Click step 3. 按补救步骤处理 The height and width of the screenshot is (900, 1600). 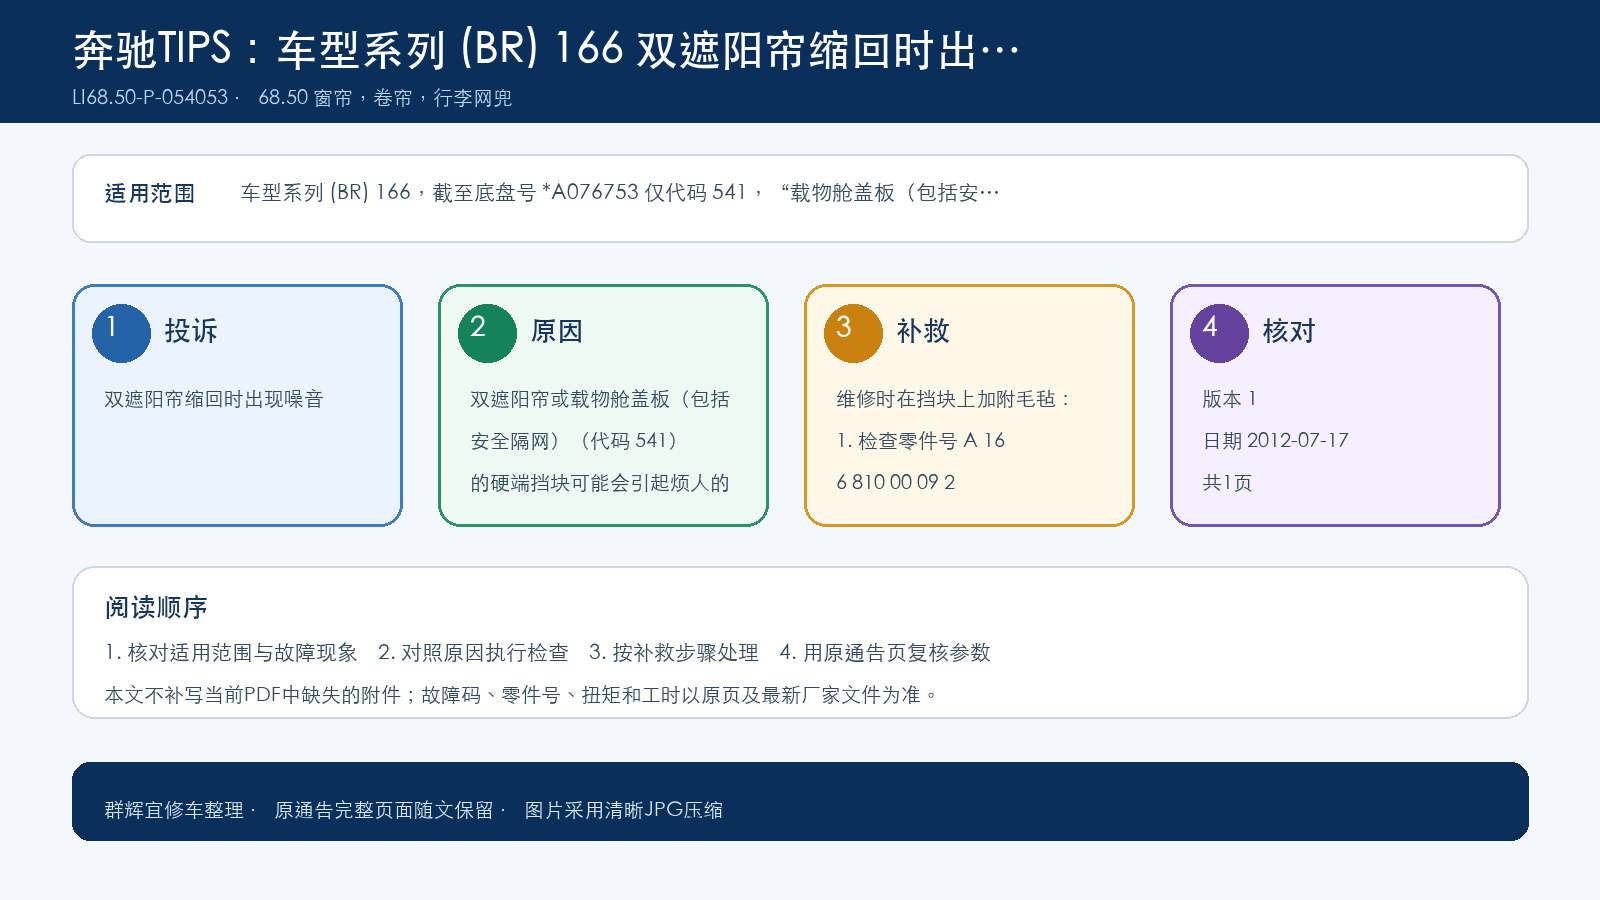[x=674, y=653]
